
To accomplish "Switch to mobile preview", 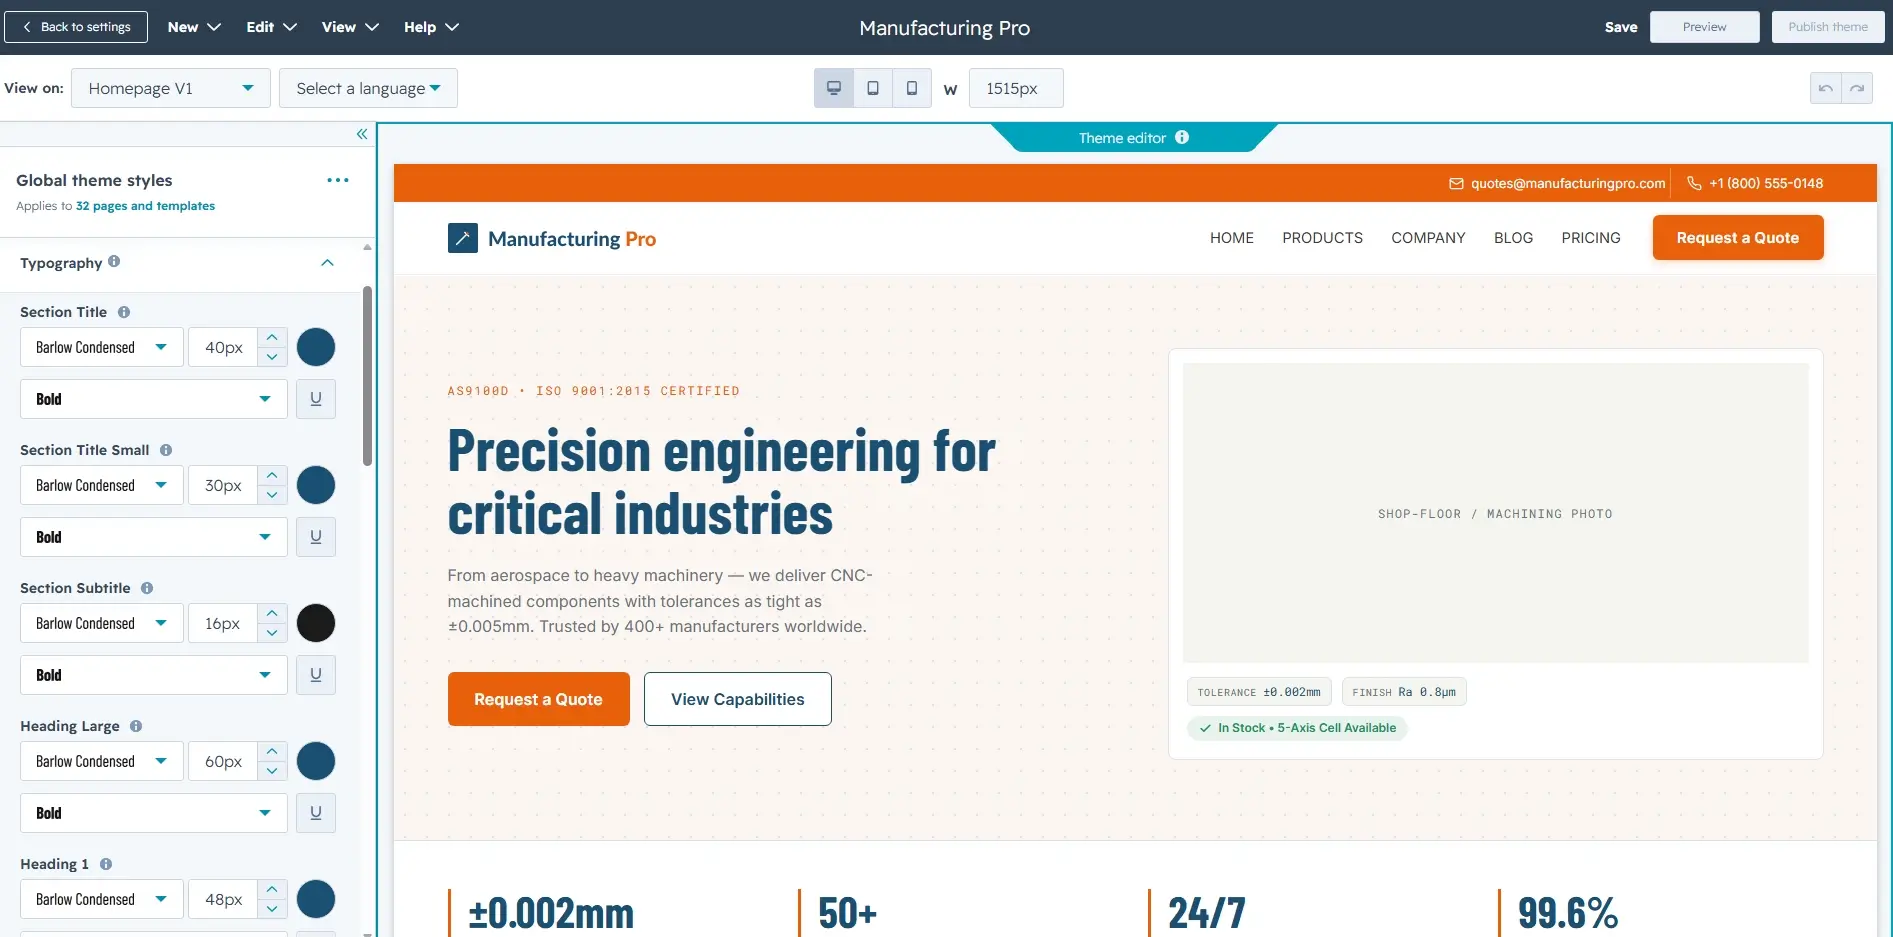I will [x=912, y=88].
